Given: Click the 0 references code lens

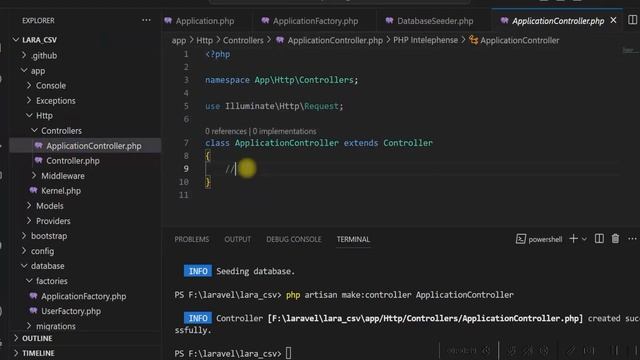Looking at the screenshot, I should pyautogui.click(x=226, y=131).
